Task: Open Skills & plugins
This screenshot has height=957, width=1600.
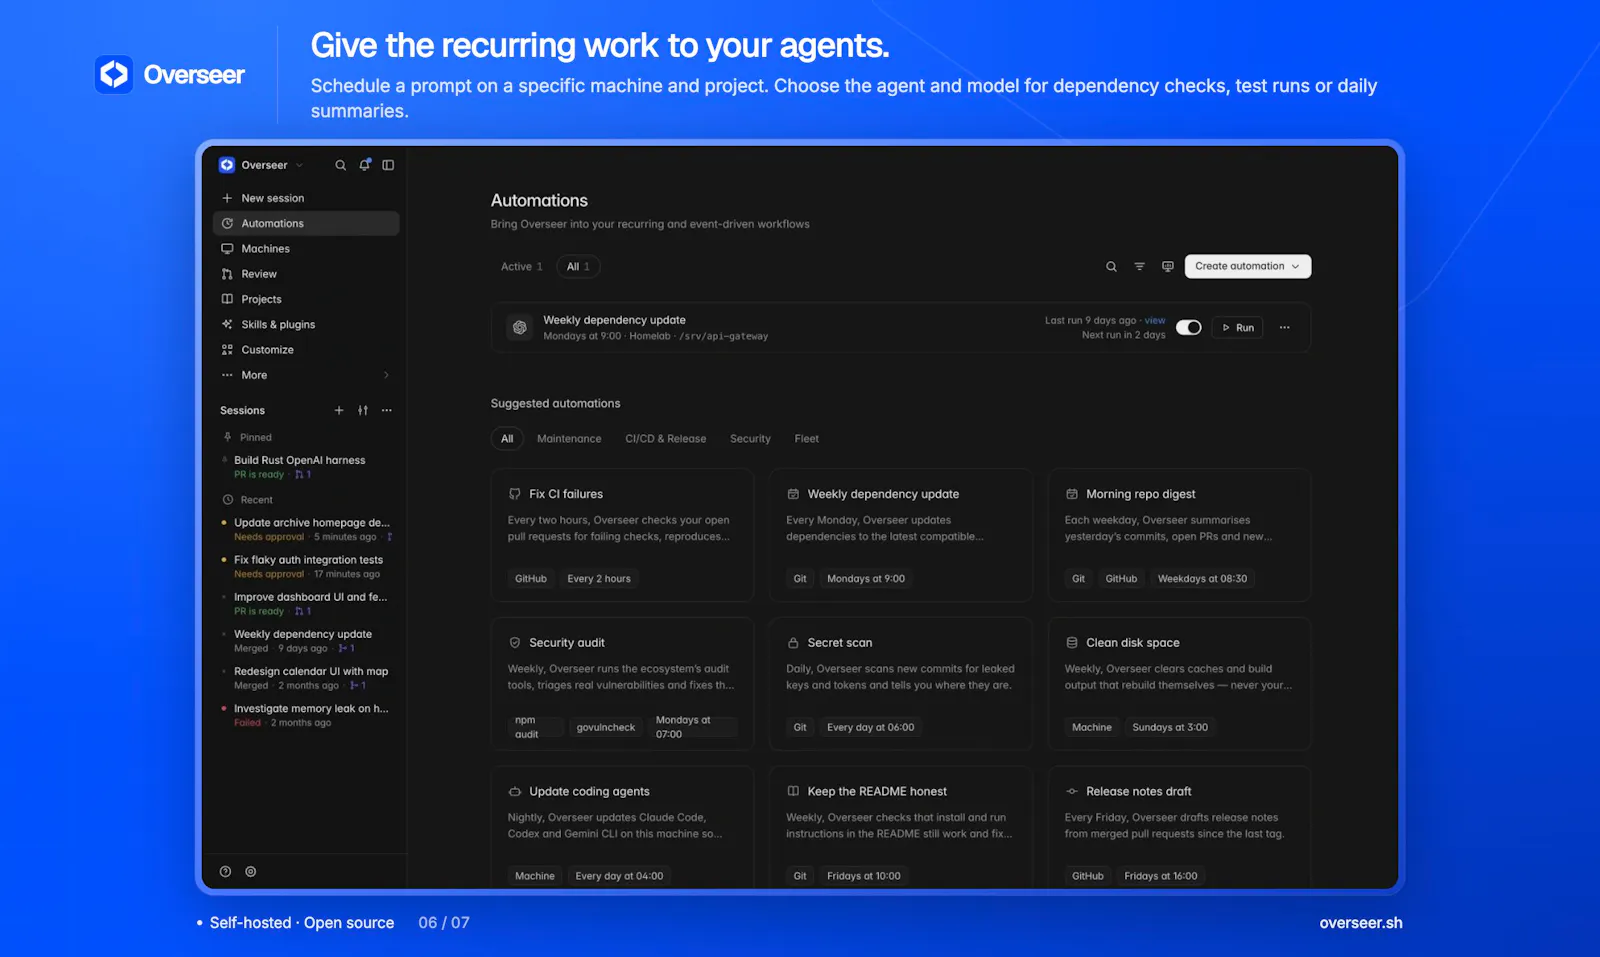Action: (306, 324)
